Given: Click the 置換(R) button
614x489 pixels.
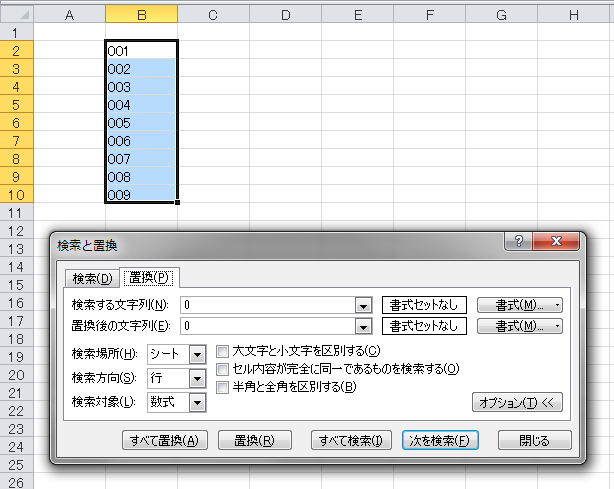Looking at the screenshot, I should (x=255, y=440).
